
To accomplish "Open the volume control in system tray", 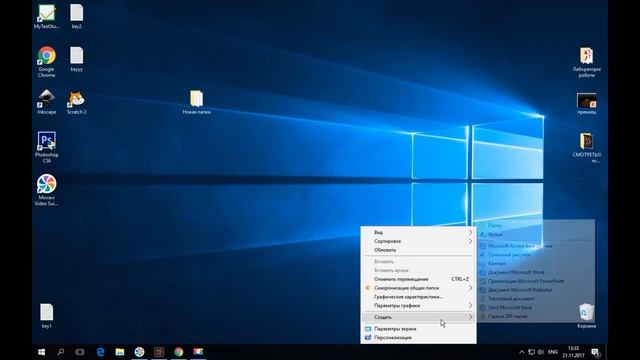I will click(x=541, y=352).
